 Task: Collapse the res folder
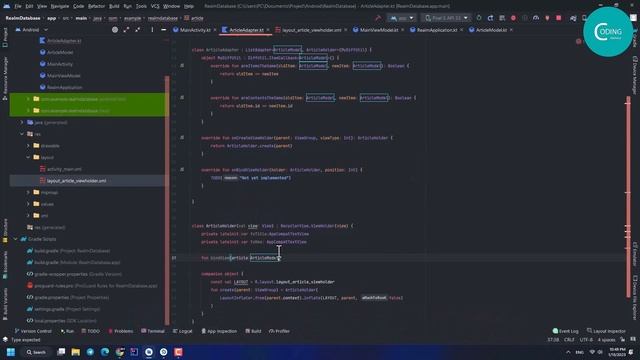pos(22,134)
